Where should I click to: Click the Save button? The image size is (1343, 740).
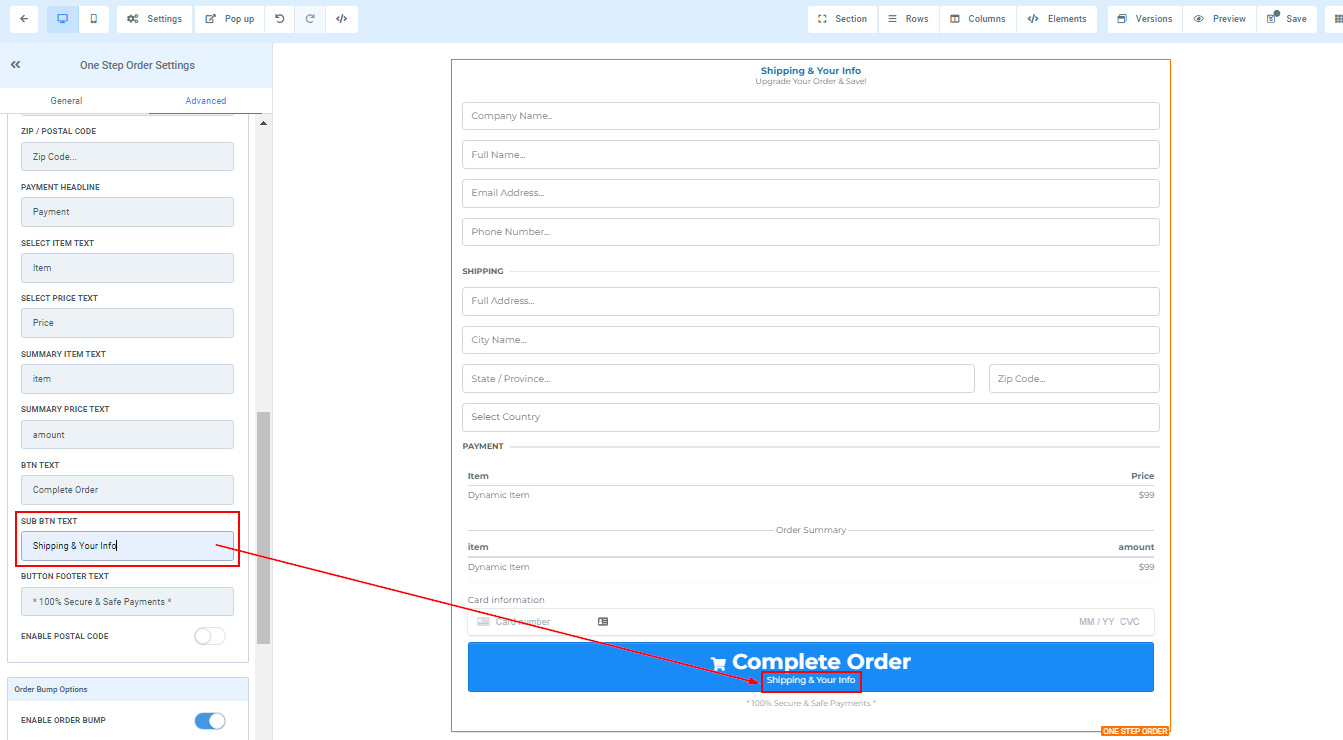click(1286, 19)
